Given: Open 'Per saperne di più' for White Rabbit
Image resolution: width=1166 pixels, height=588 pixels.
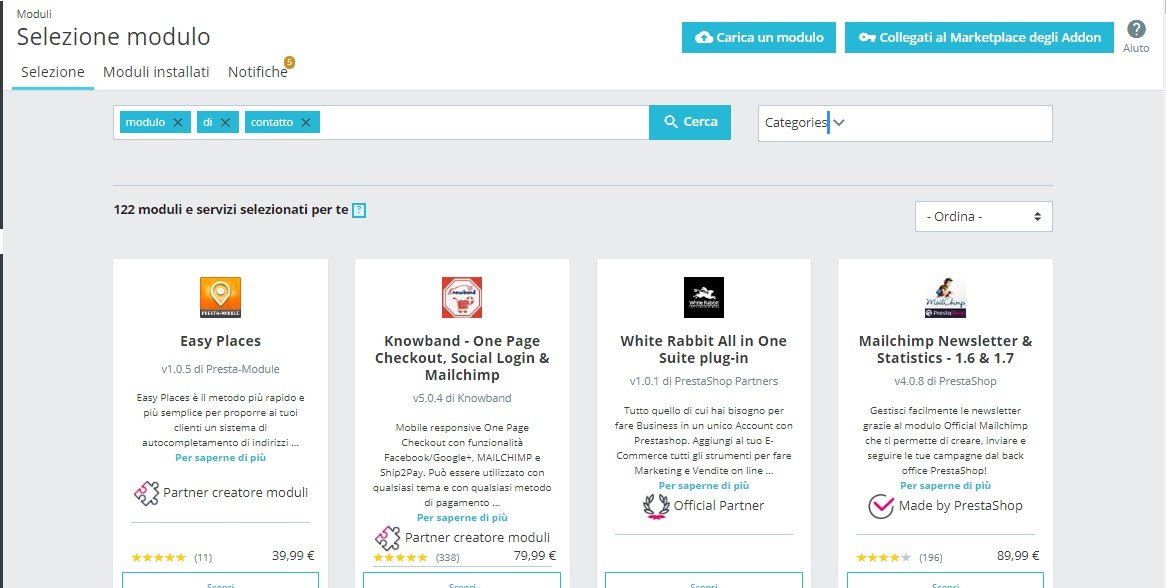Looking at the screenshot, I should point(703,485).
